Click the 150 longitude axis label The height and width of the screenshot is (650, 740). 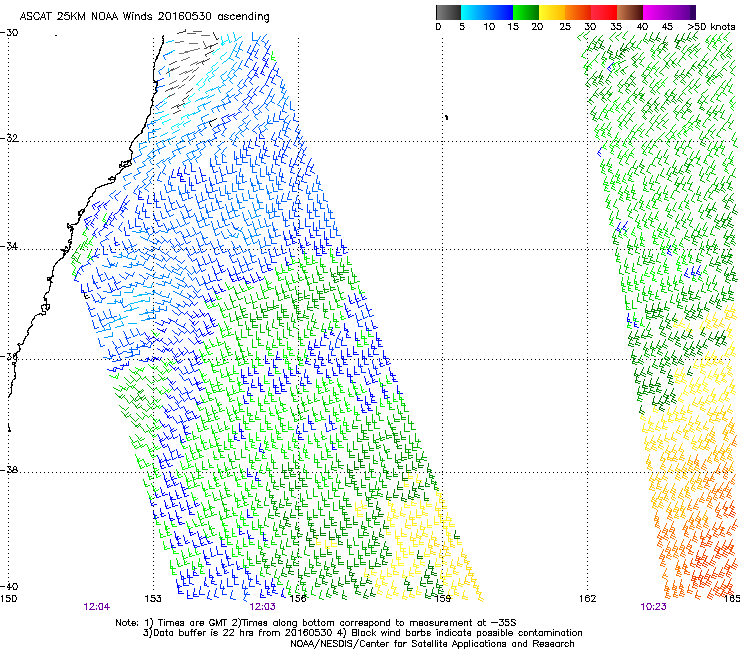(9, 599)
